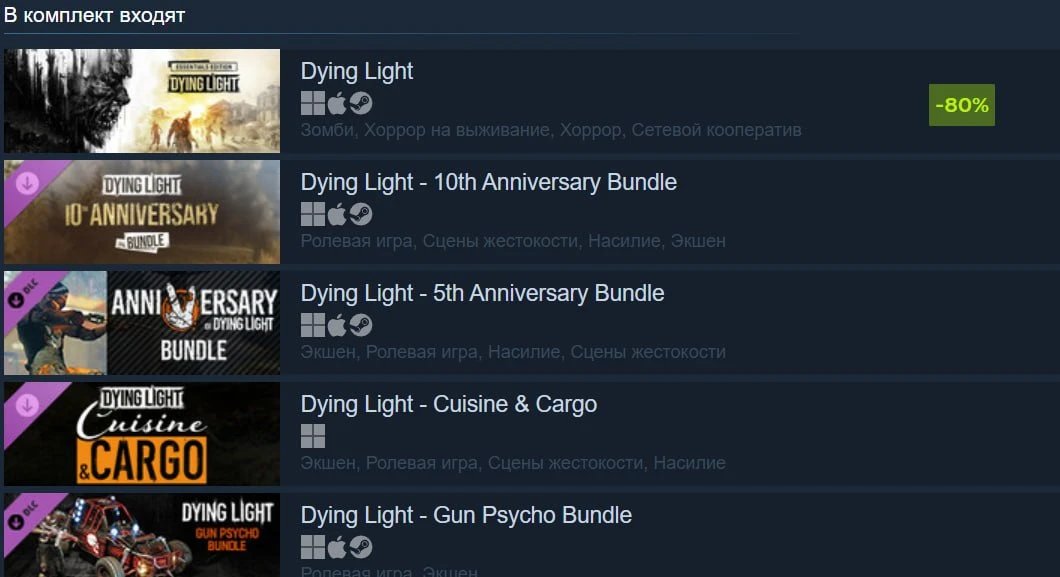Open the Dying Light game title link
Viewport: 1060px width, 577px height.
click(x=357, y=71)
